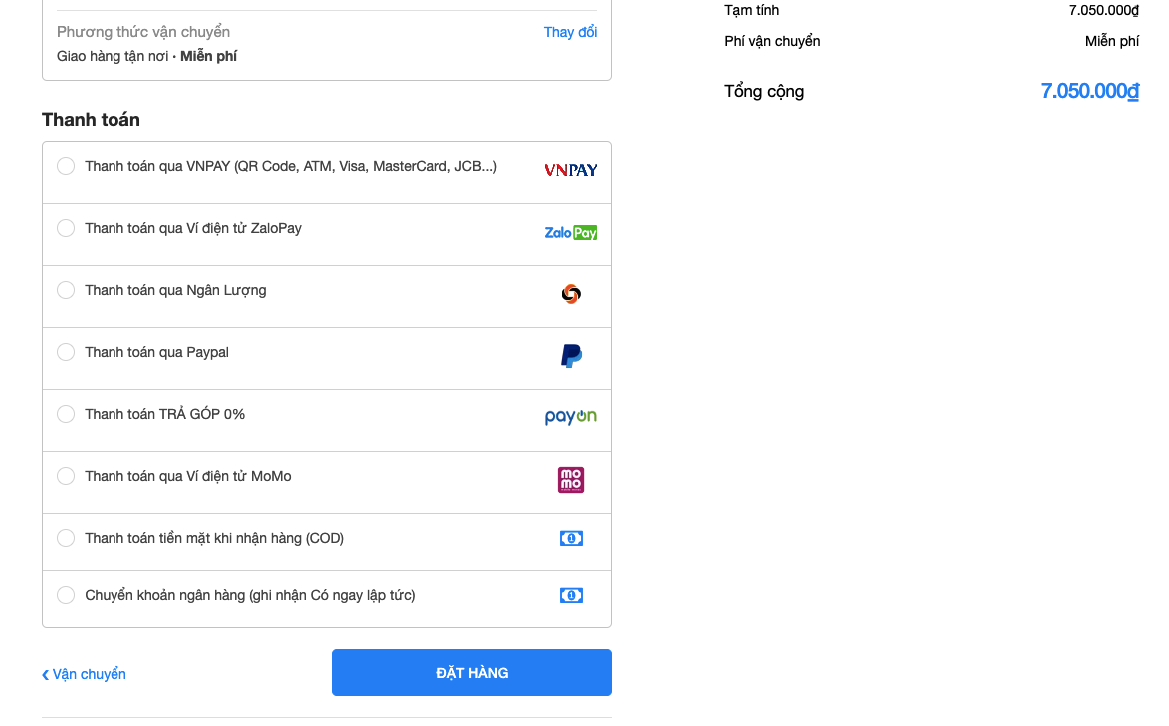Click the Ngân Lượng logo icon
The height and width of the screenshot is (726, 1169).
coord(570,294)
